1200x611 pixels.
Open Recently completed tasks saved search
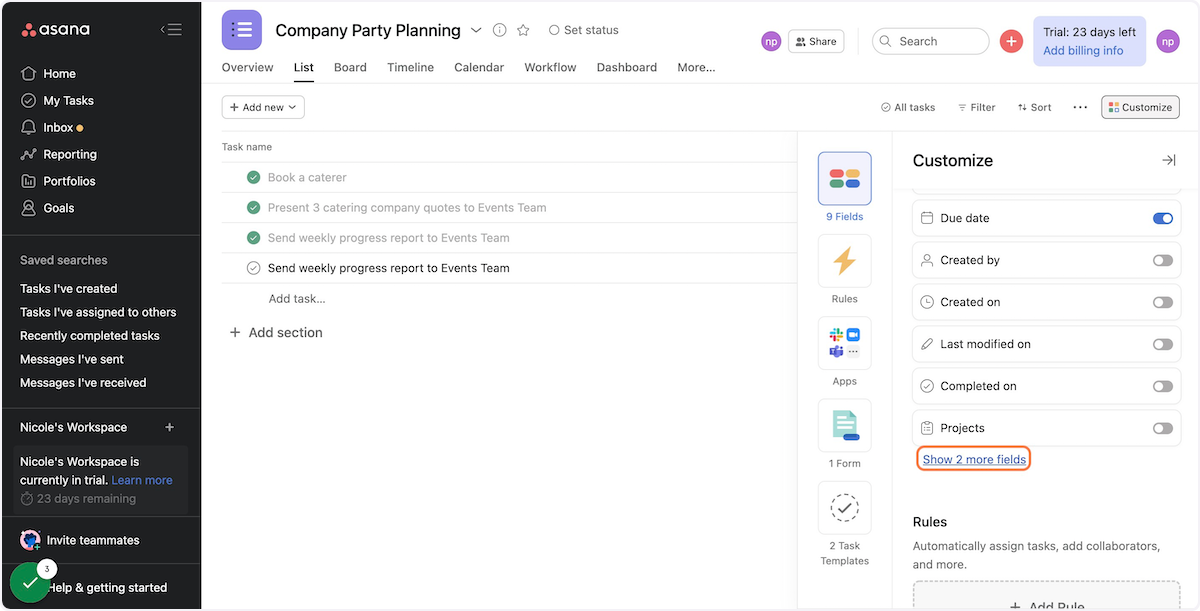click(90, 336)
